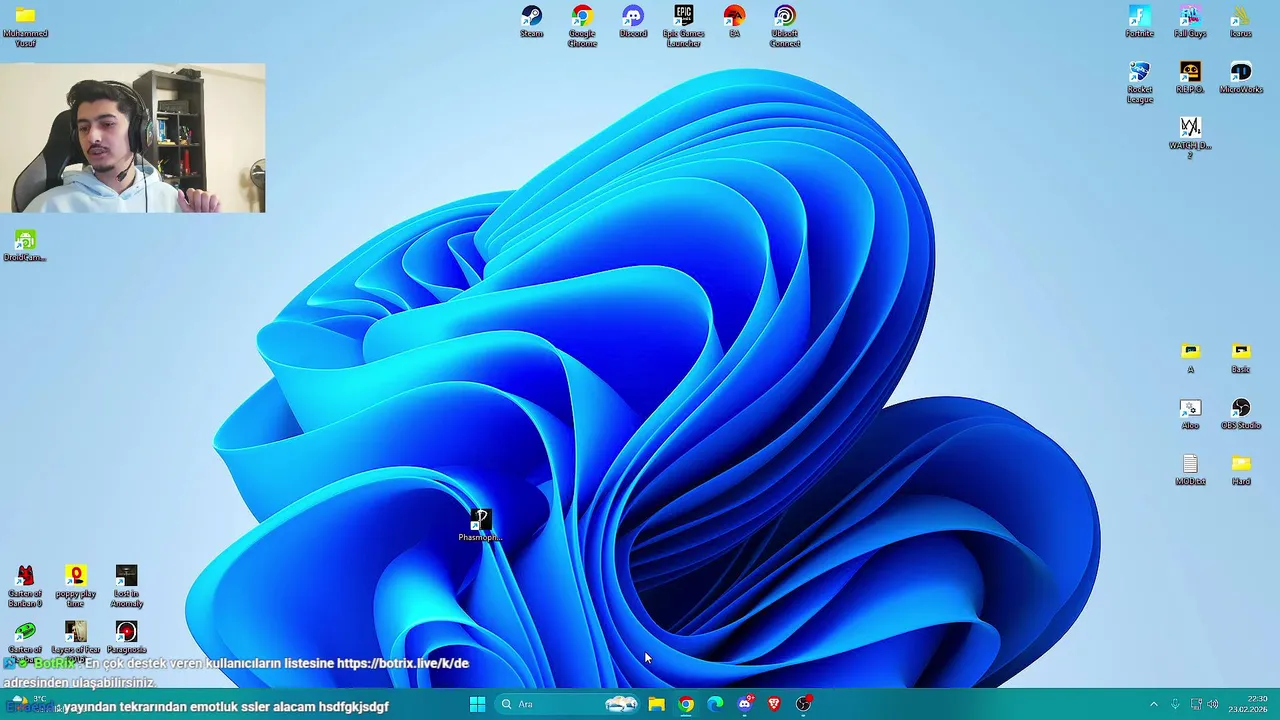Open File Explorer from the taskbar

tap(656, 704)
